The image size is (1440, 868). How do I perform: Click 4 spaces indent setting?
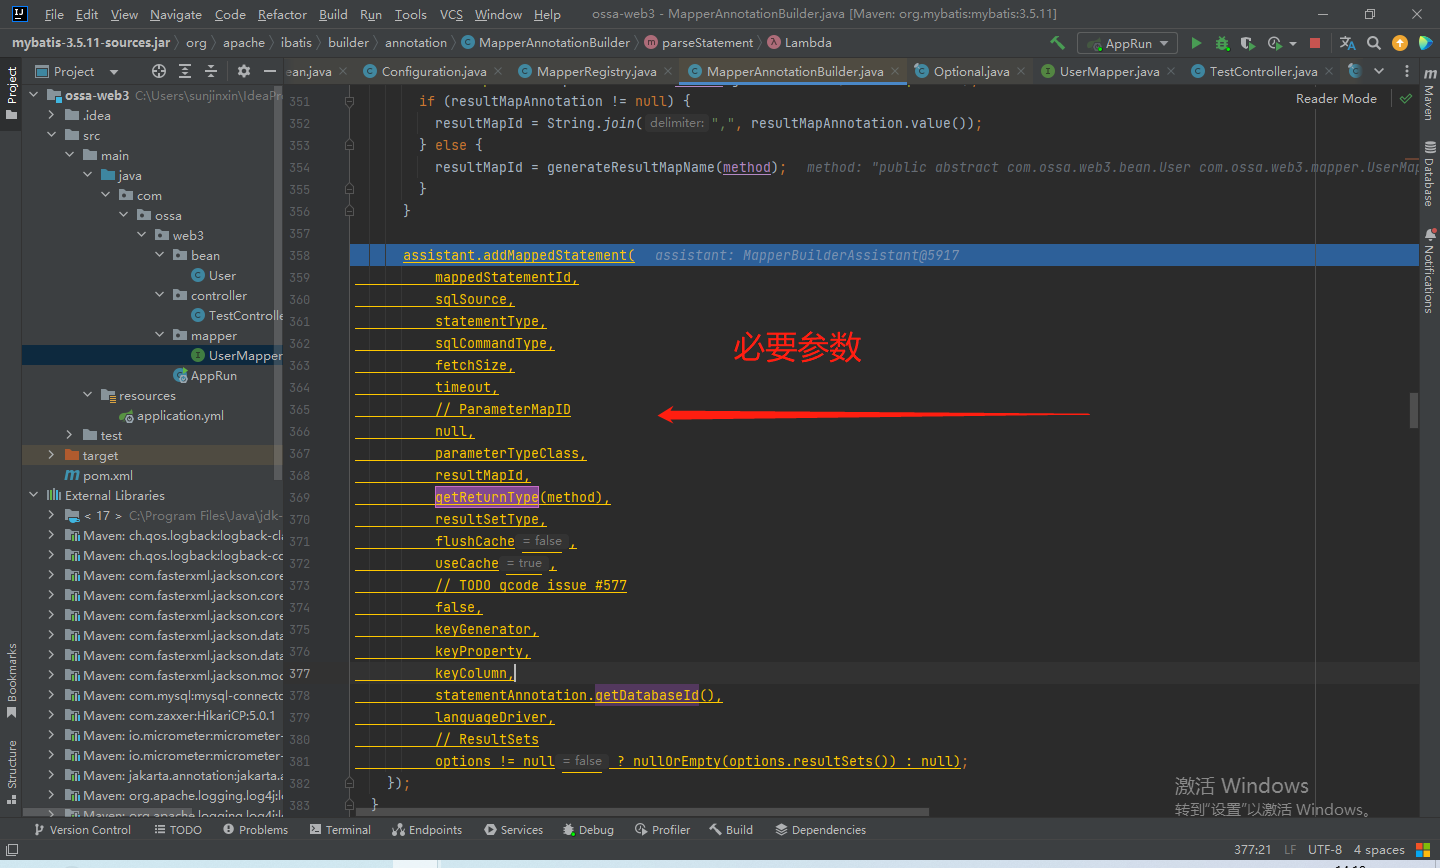pyautogui.click(x=1379, y=849)
